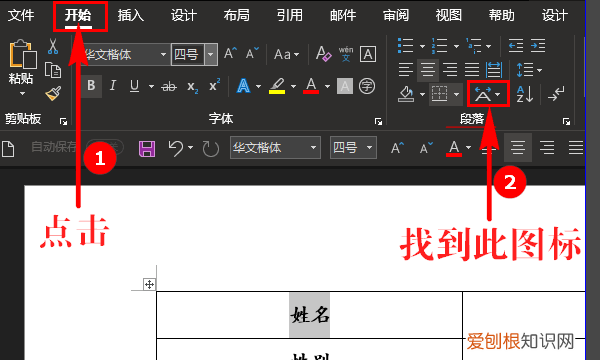This screenshot has width=600, height=360.
Task: Apply character shading with the gray A icon
Action: [x=345, y=86]
